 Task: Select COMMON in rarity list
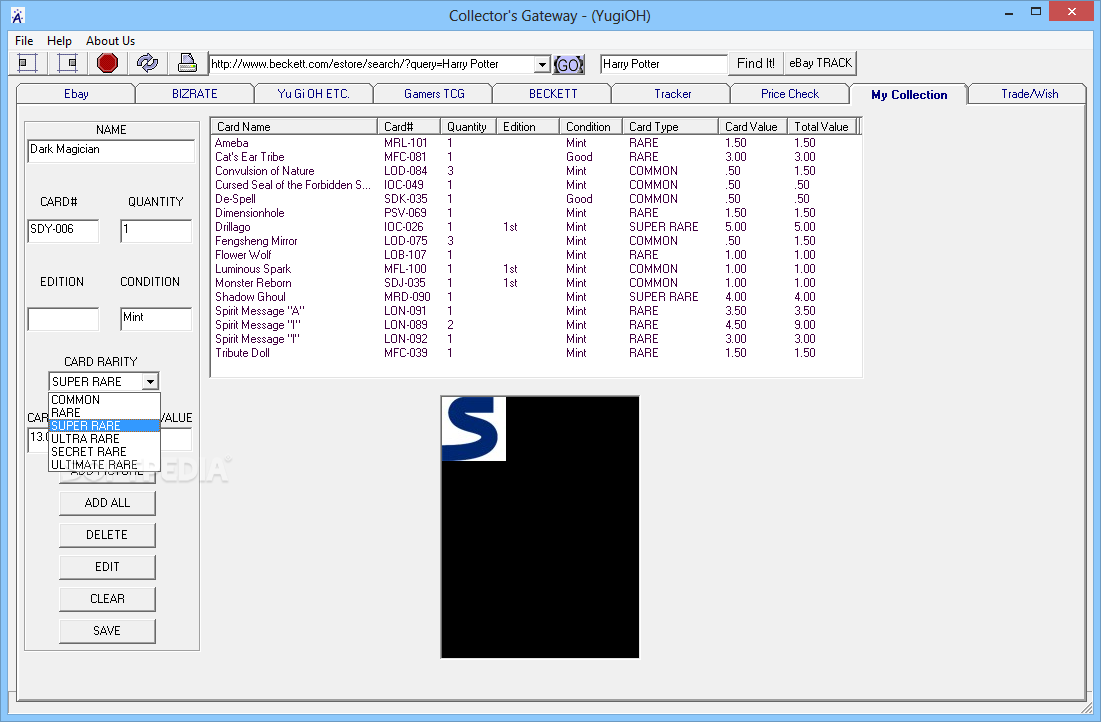click(x=105, y=400)
